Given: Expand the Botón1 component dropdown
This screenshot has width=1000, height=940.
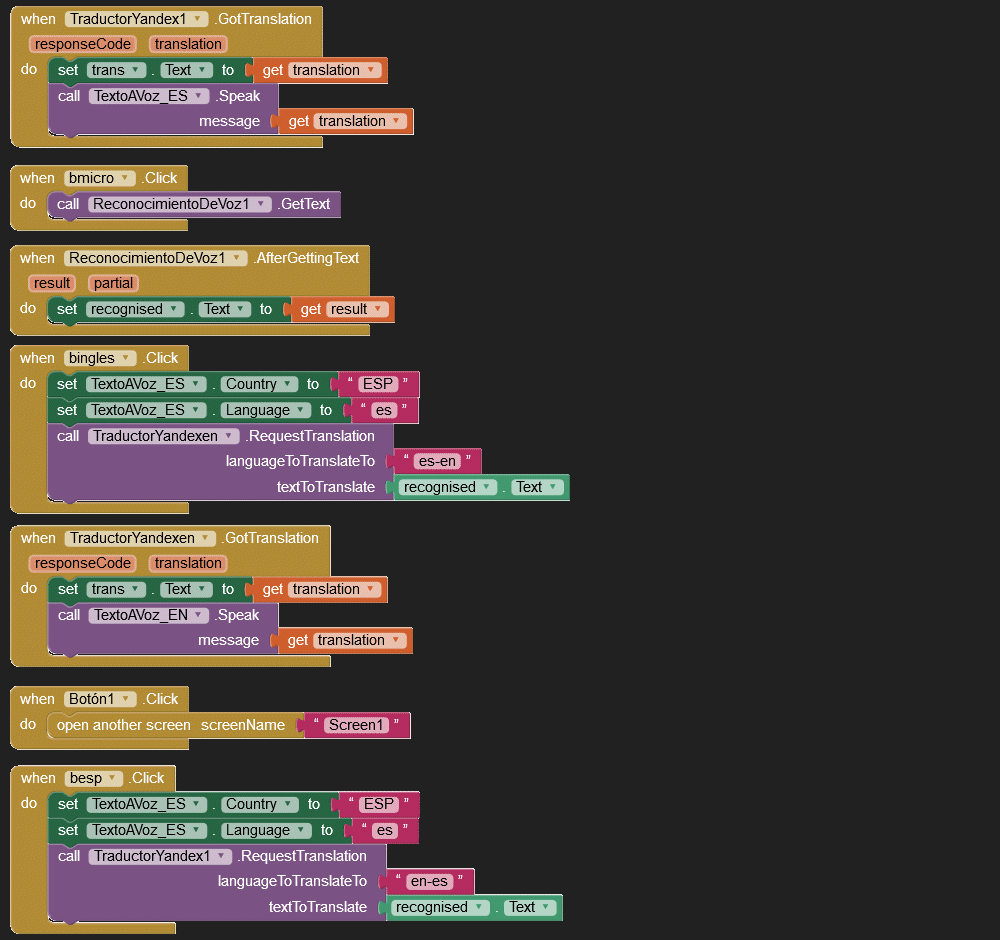Looking at the screenshot, I should (x=128, y=699).
